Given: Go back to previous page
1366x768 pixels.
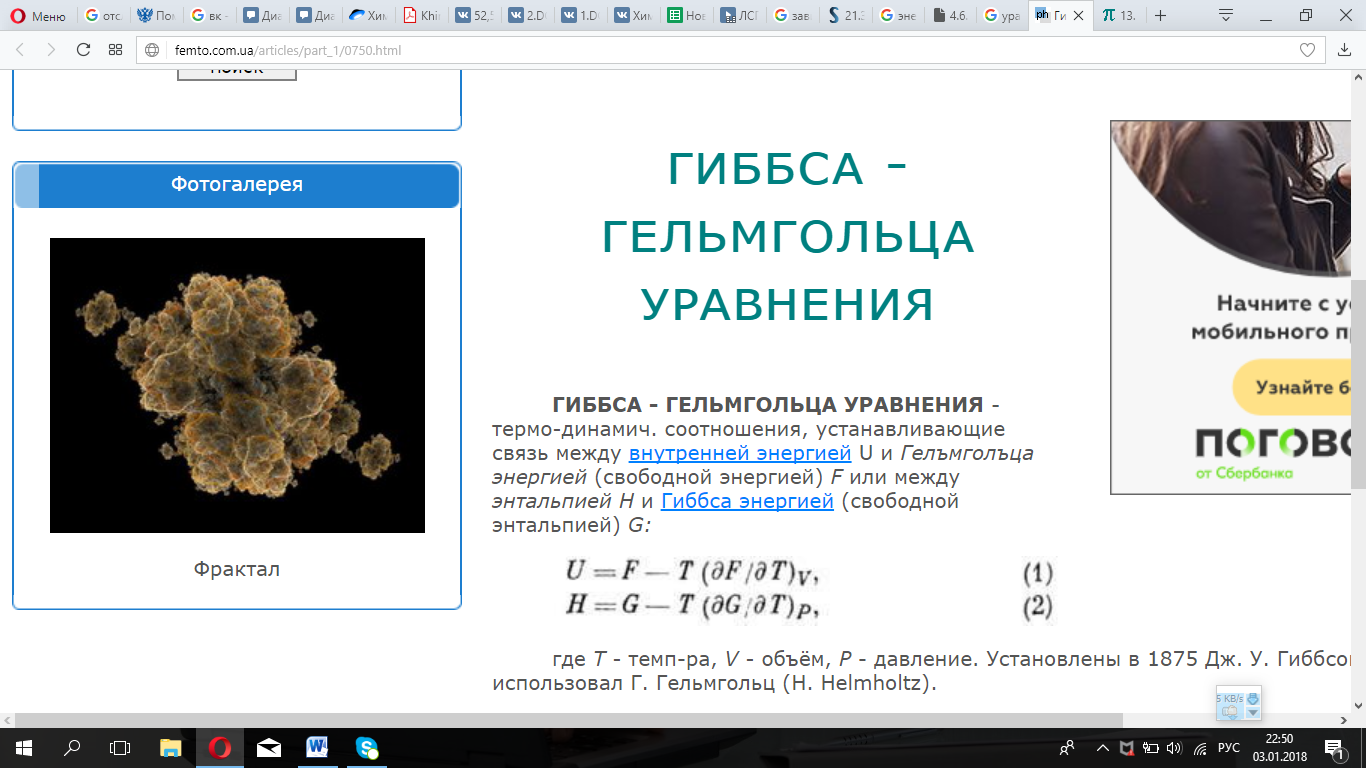Looking at the screenshot, I should [x=20, y=50].
